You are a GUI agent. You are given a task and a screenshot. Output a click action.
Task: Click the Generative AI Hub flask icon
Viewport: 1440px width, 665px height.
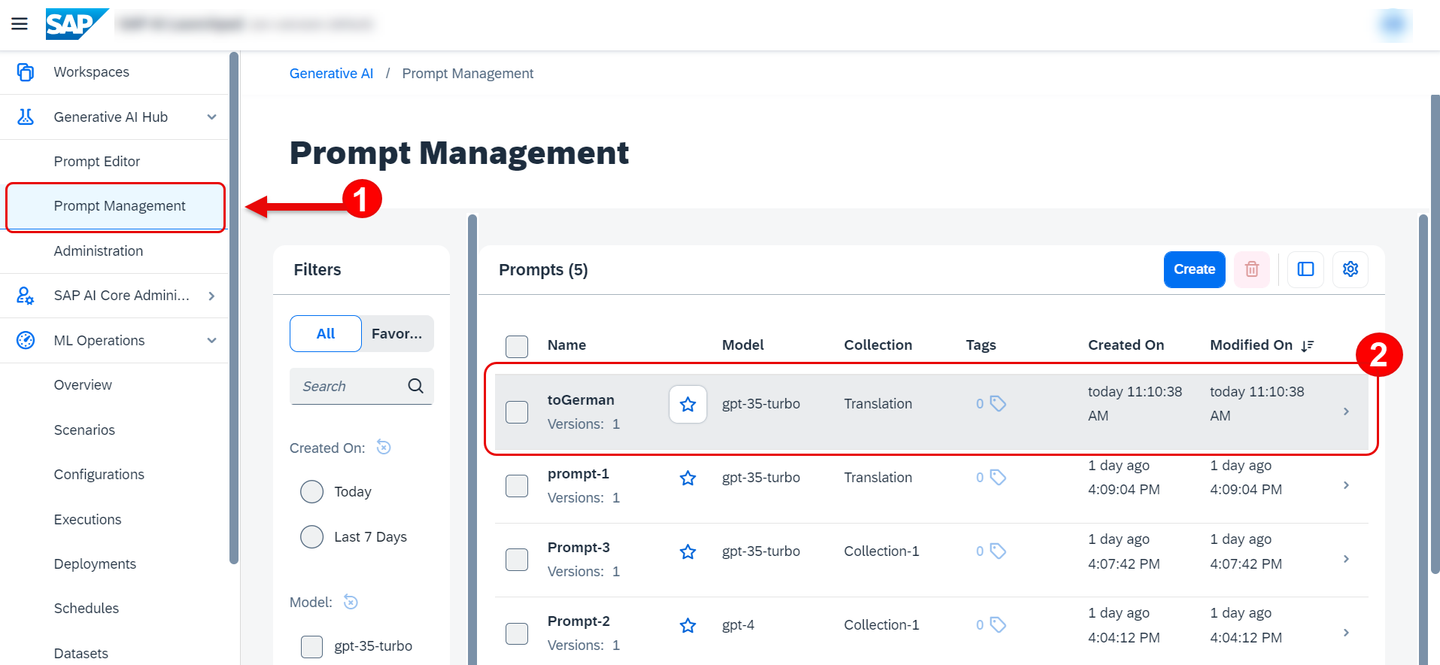[x=26, y=117]
